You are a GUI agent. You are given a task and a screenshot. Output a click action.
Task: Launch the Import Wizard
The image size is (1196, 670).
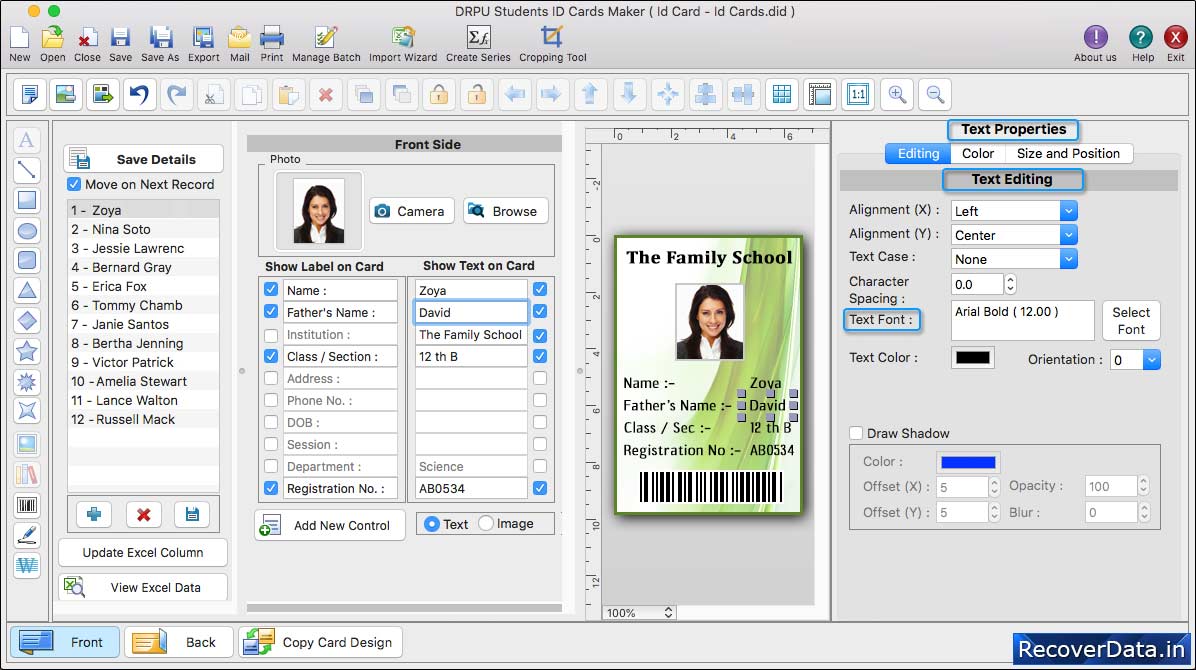(x=403, y=44)
